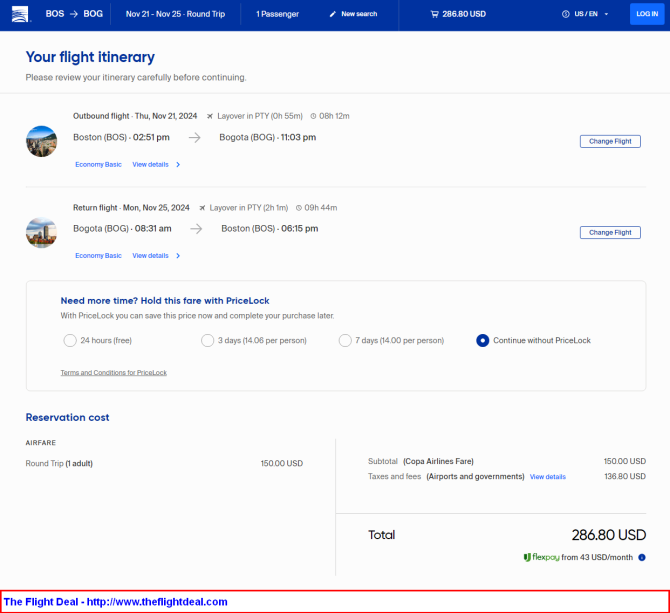View details of the outbound flight
The image size is (670, 613).
150,164
